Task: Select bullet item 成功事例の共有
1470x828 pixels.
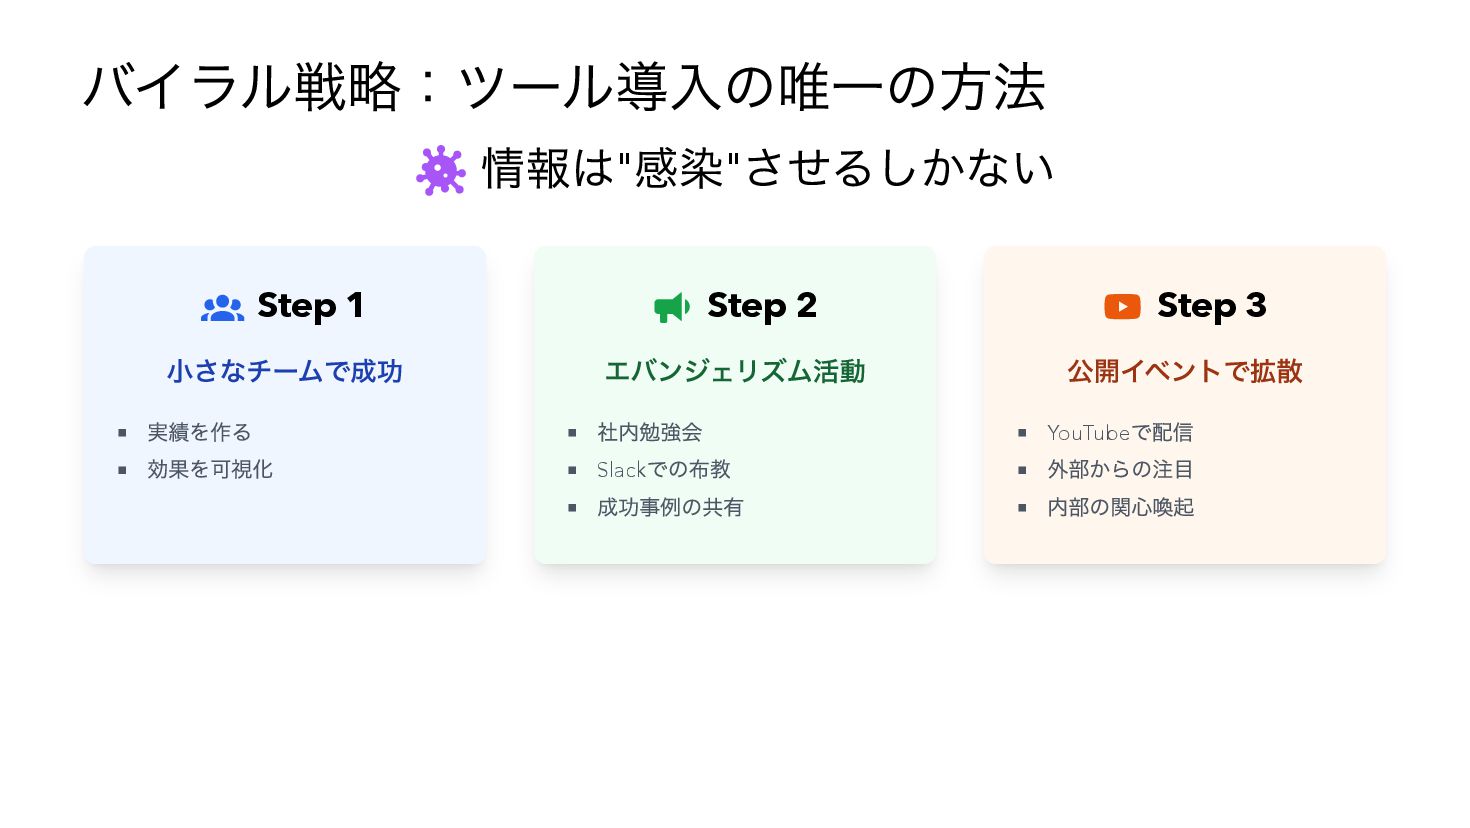Action: pos(670,507)
